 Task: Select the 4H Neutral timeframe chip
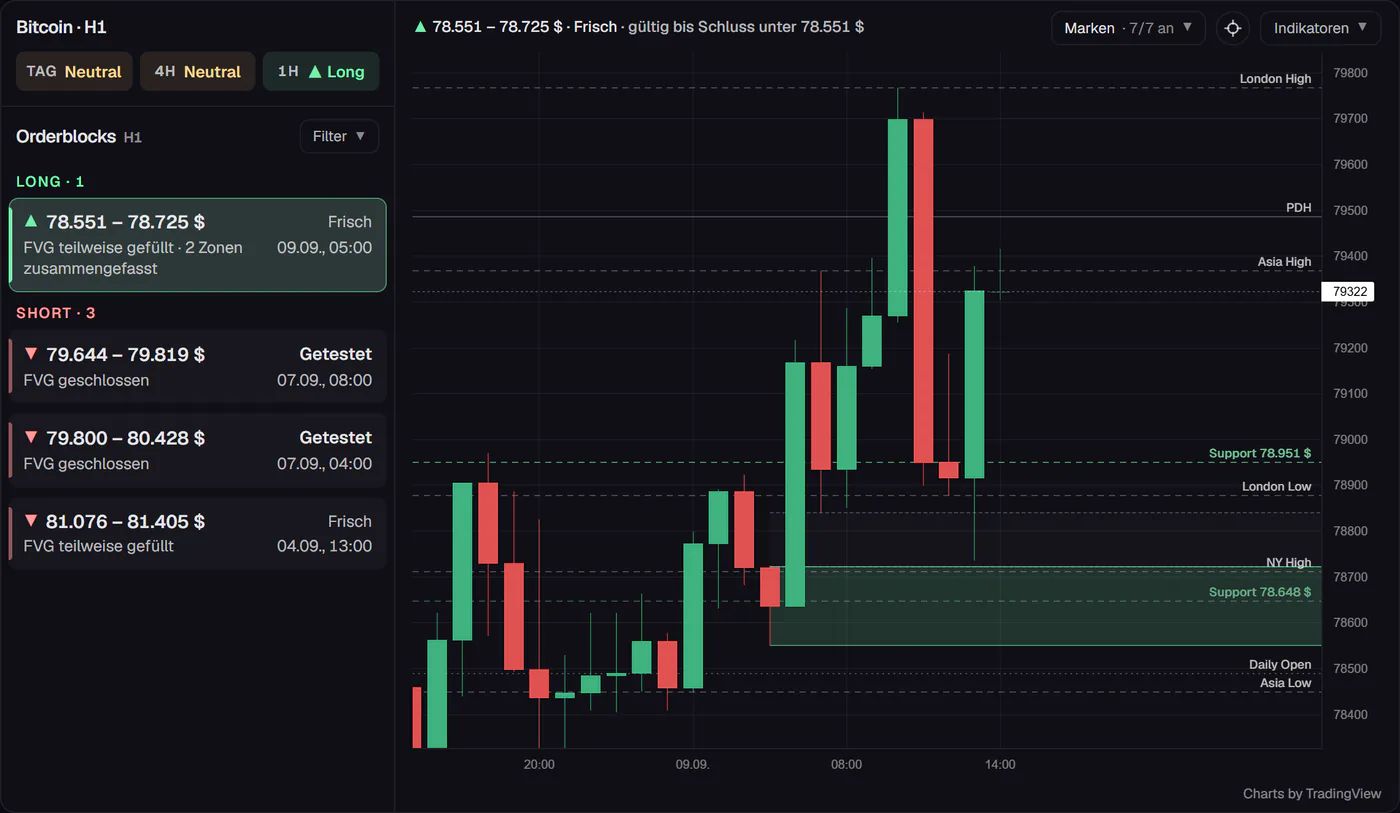[198, 72]
